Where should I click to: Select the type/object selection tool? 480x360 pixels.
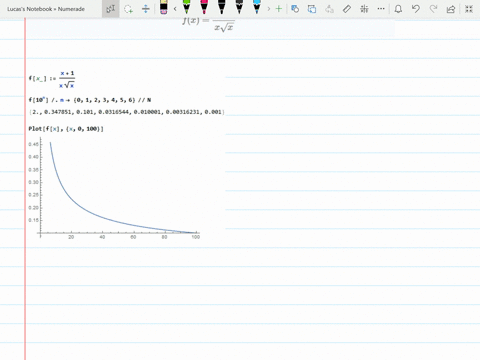pos(111,9)
